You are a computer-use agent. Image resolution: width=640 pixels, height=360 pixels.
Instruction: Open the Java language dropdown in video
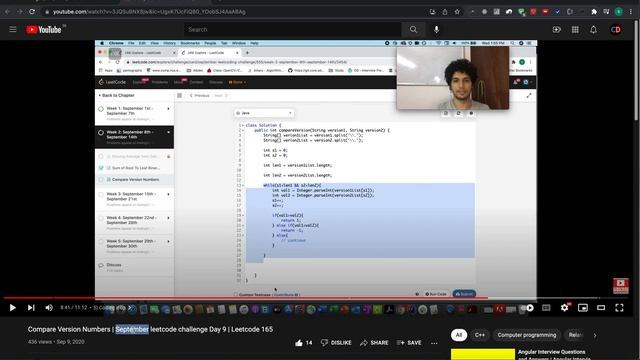click(264, 113)
